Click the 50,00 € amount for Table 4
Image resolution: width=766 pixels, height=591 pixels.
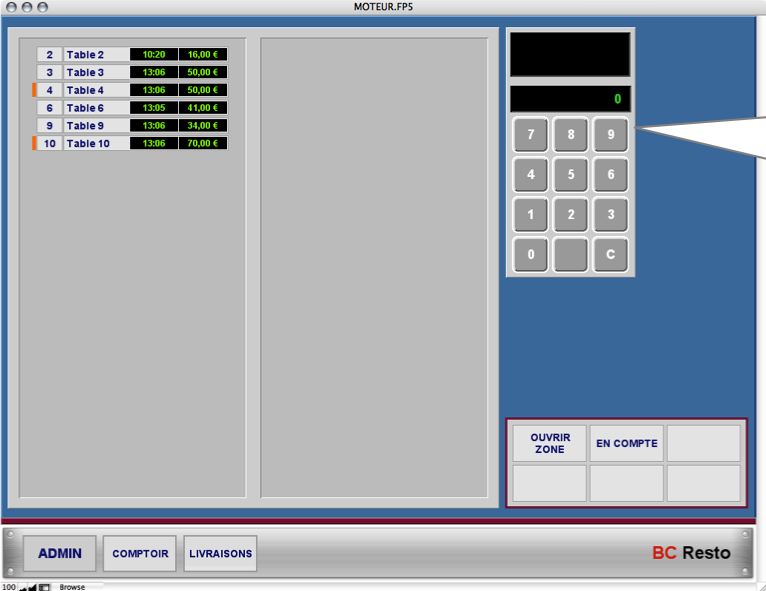(x=203, y=90)
